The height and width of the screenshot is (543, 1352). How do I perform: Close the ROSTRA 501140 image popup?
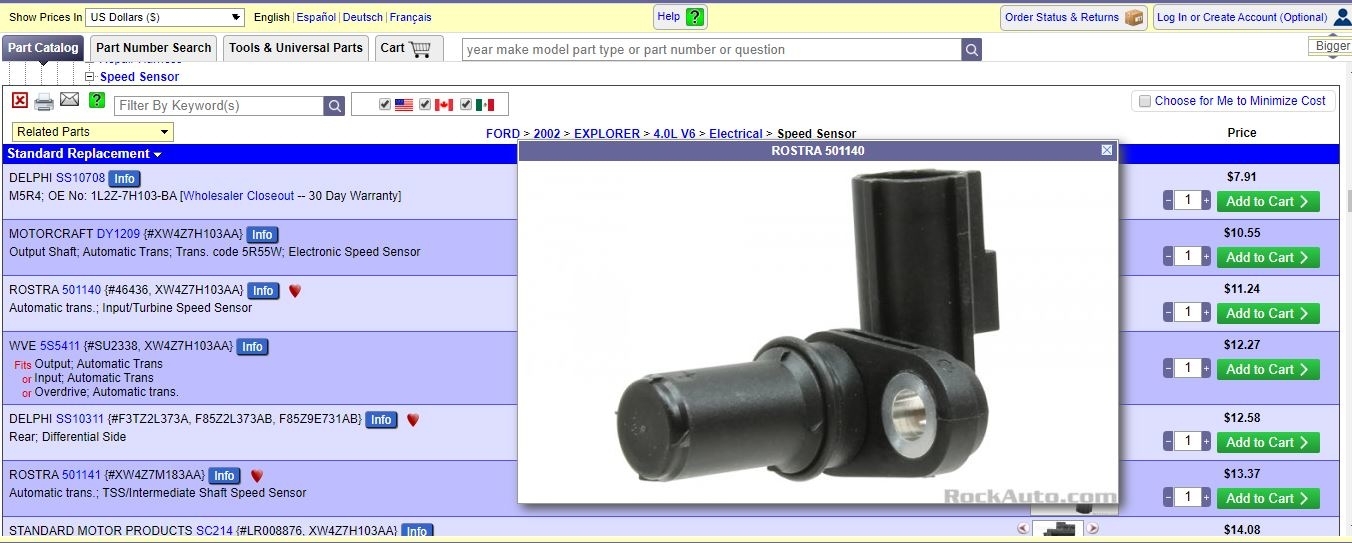coord(1106,150)
